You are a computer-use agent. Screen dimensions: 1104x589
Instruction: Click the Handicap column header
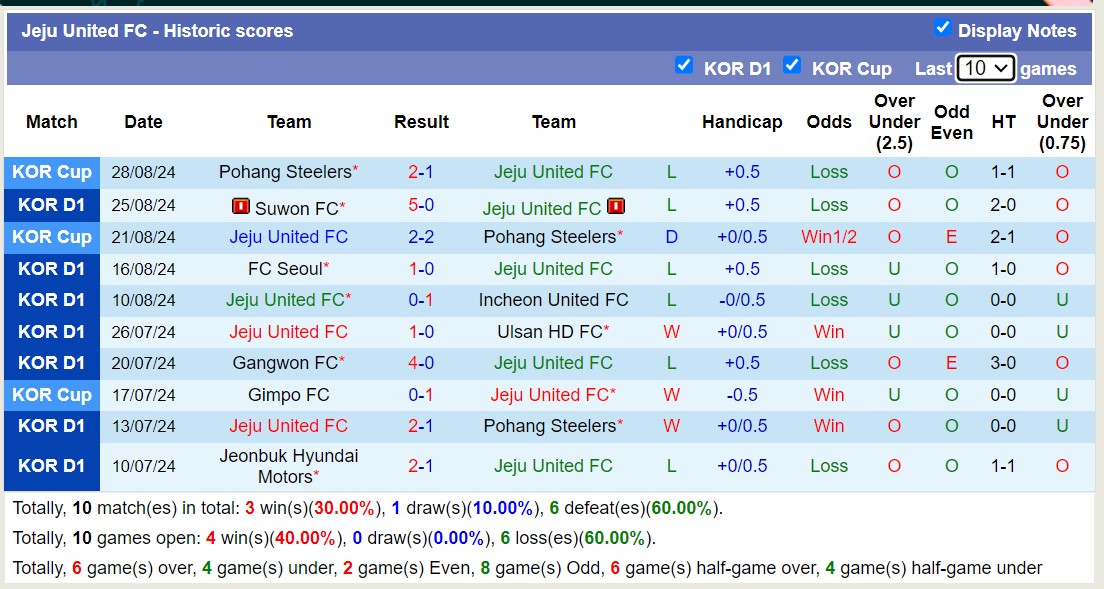(742, 122)
